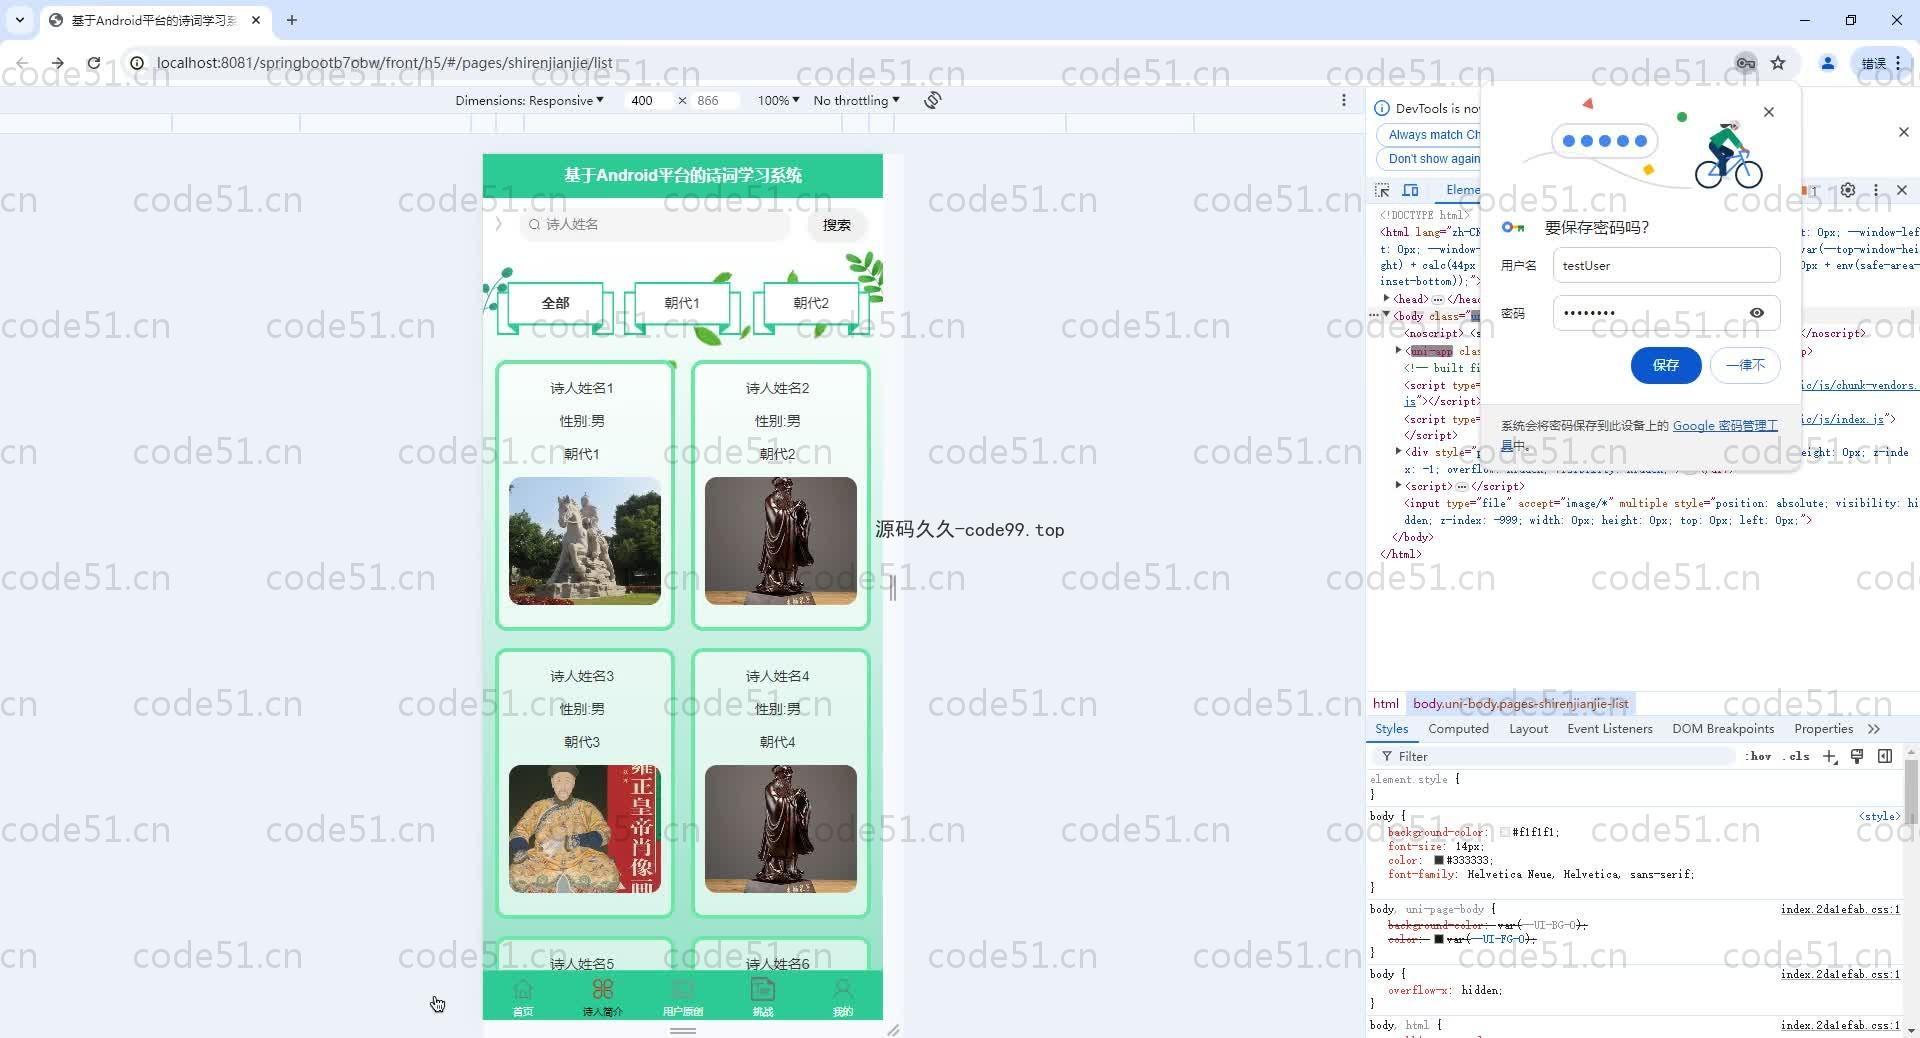The height and width of the screenshot is (1038, 1920).
Task: Open DevTools settings gear
Action: [1848, 190]
